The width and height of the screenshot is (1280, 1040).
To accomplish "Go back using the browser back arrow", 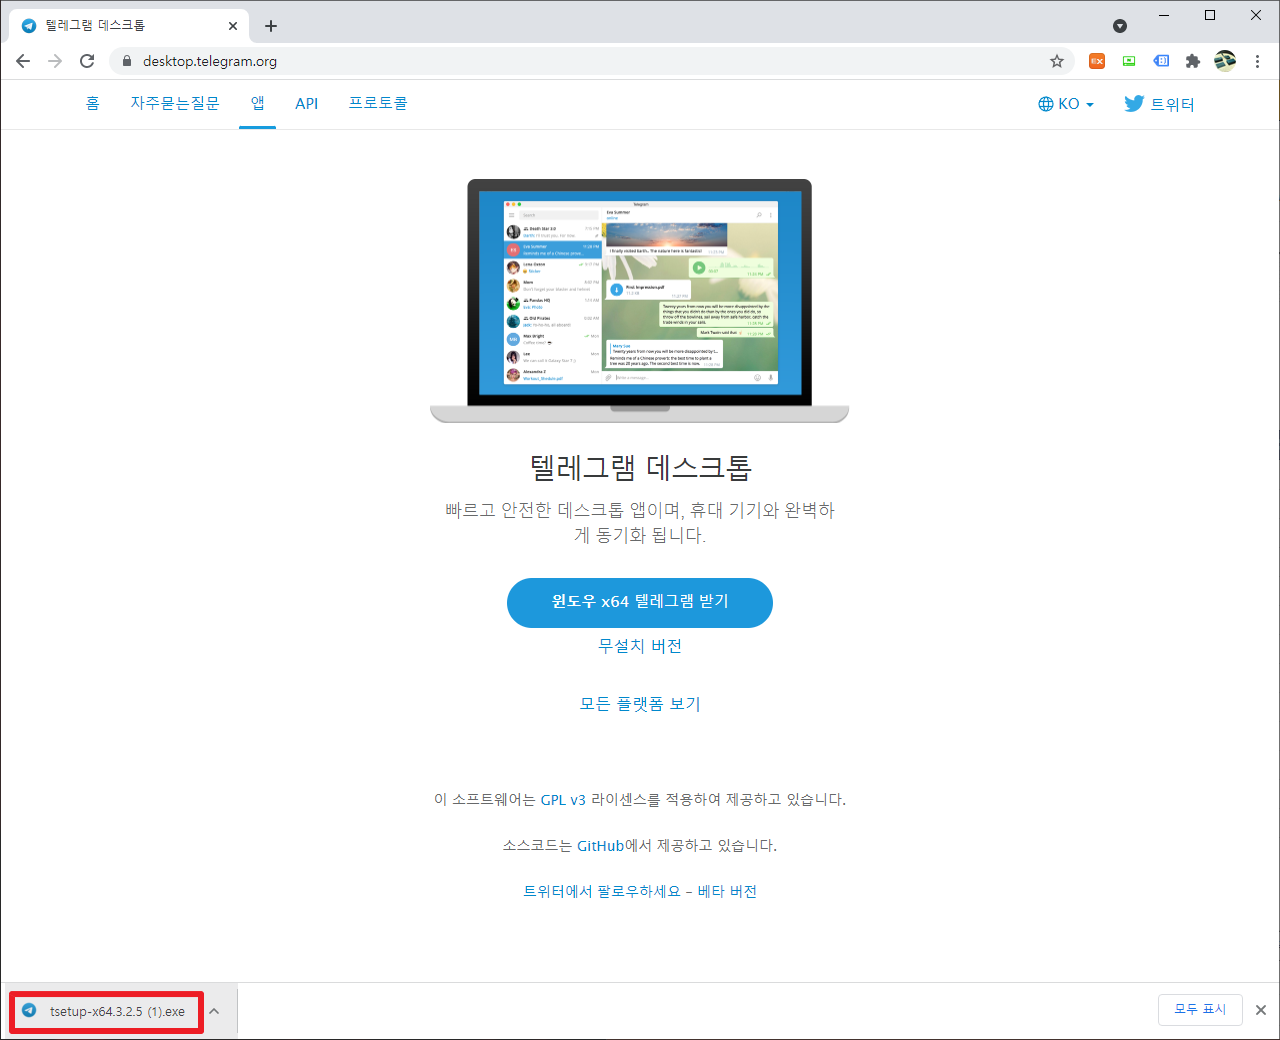I will click(23, 61).
